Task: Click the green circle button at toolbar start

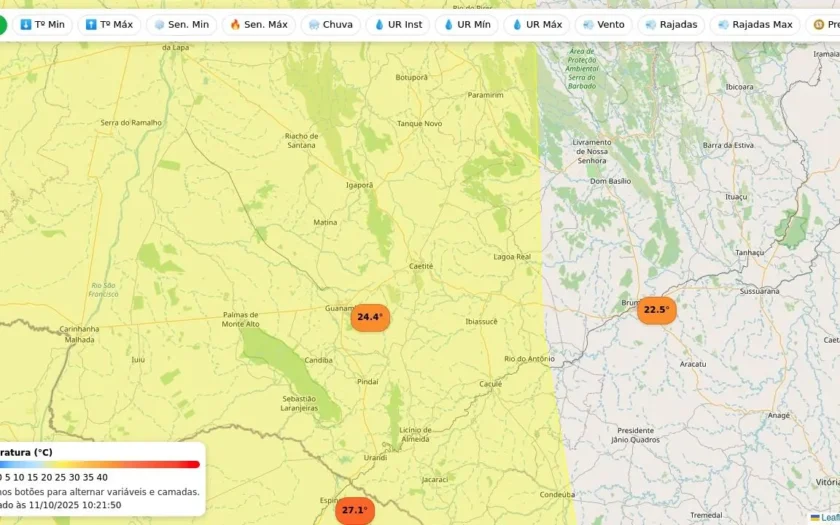Action: [x=2, y=25]
